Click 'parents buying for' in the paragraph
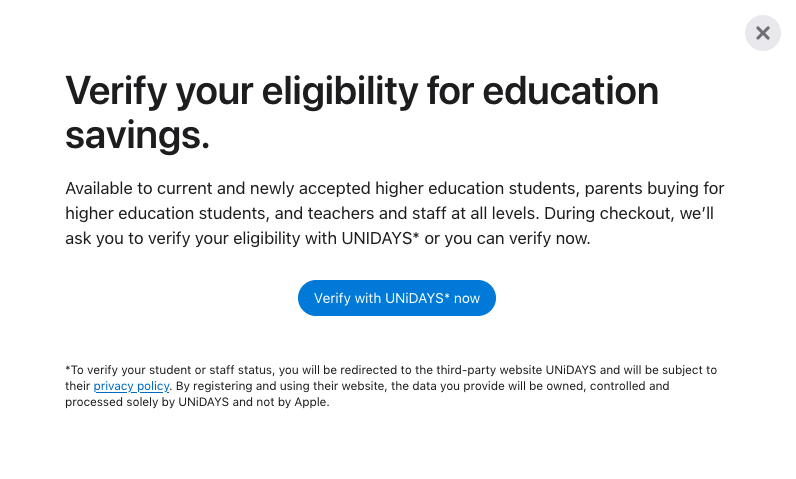796x479 pixels. click(x=654, y=188)
